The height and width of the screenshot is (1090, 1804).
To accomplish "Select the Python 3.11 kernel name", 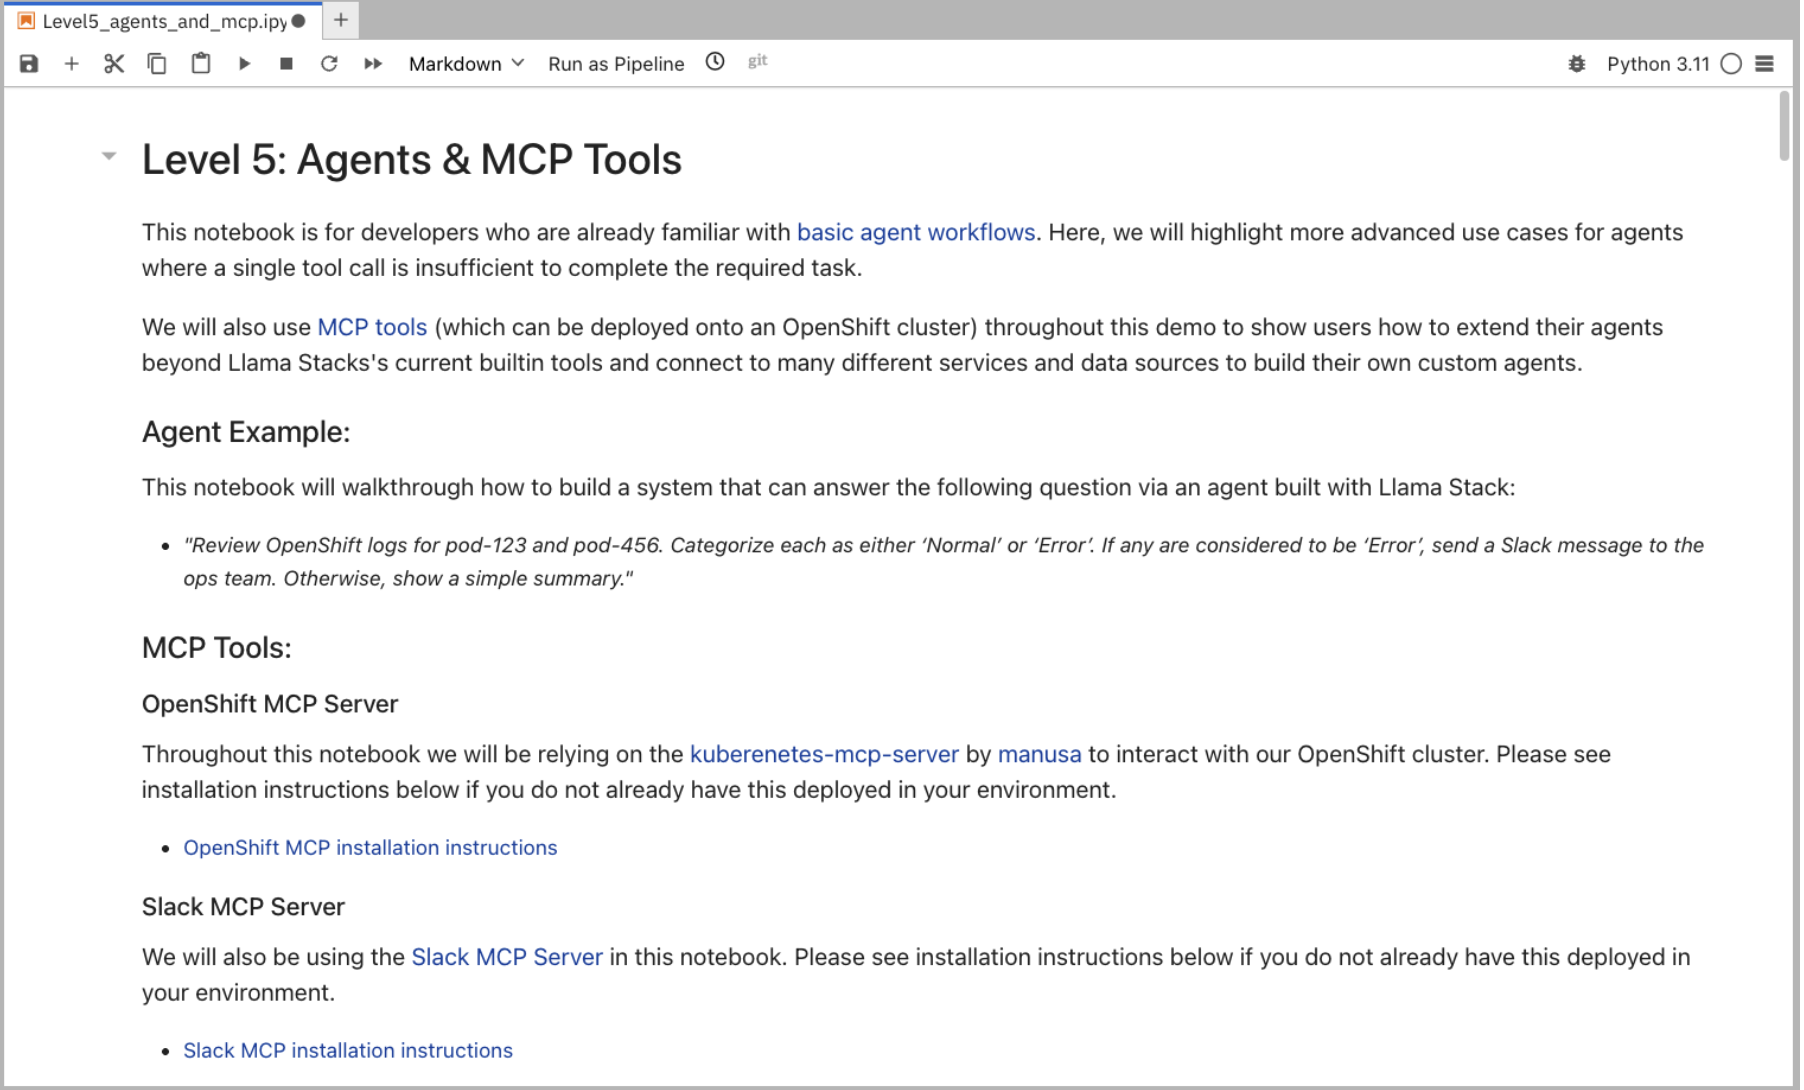I will pyautogui.click(x=1658, y=64).
